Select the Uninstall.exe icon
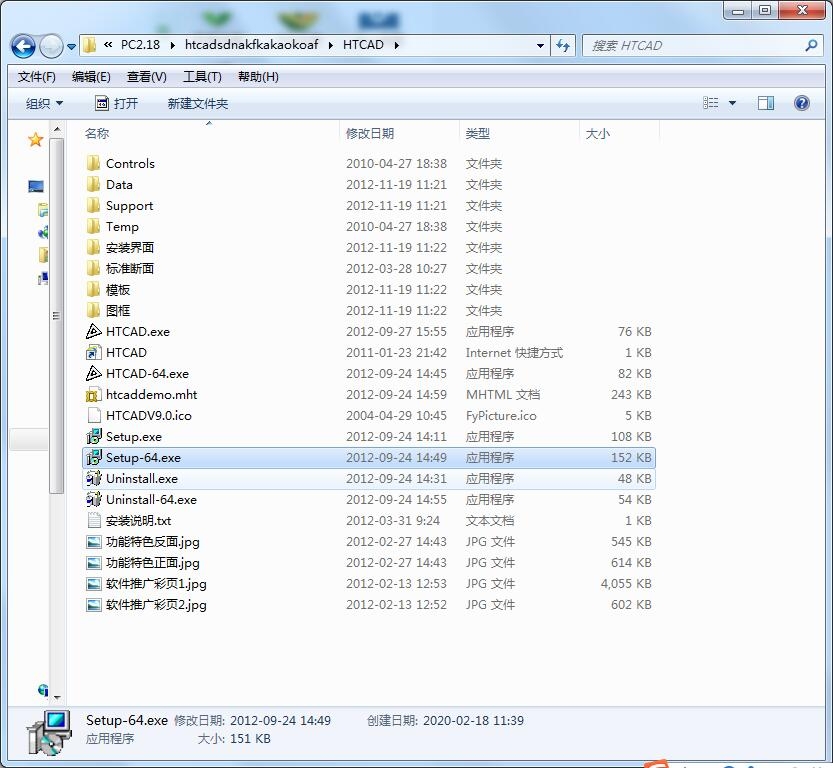This screenshot has height=768, width=833. click(94, 478)
